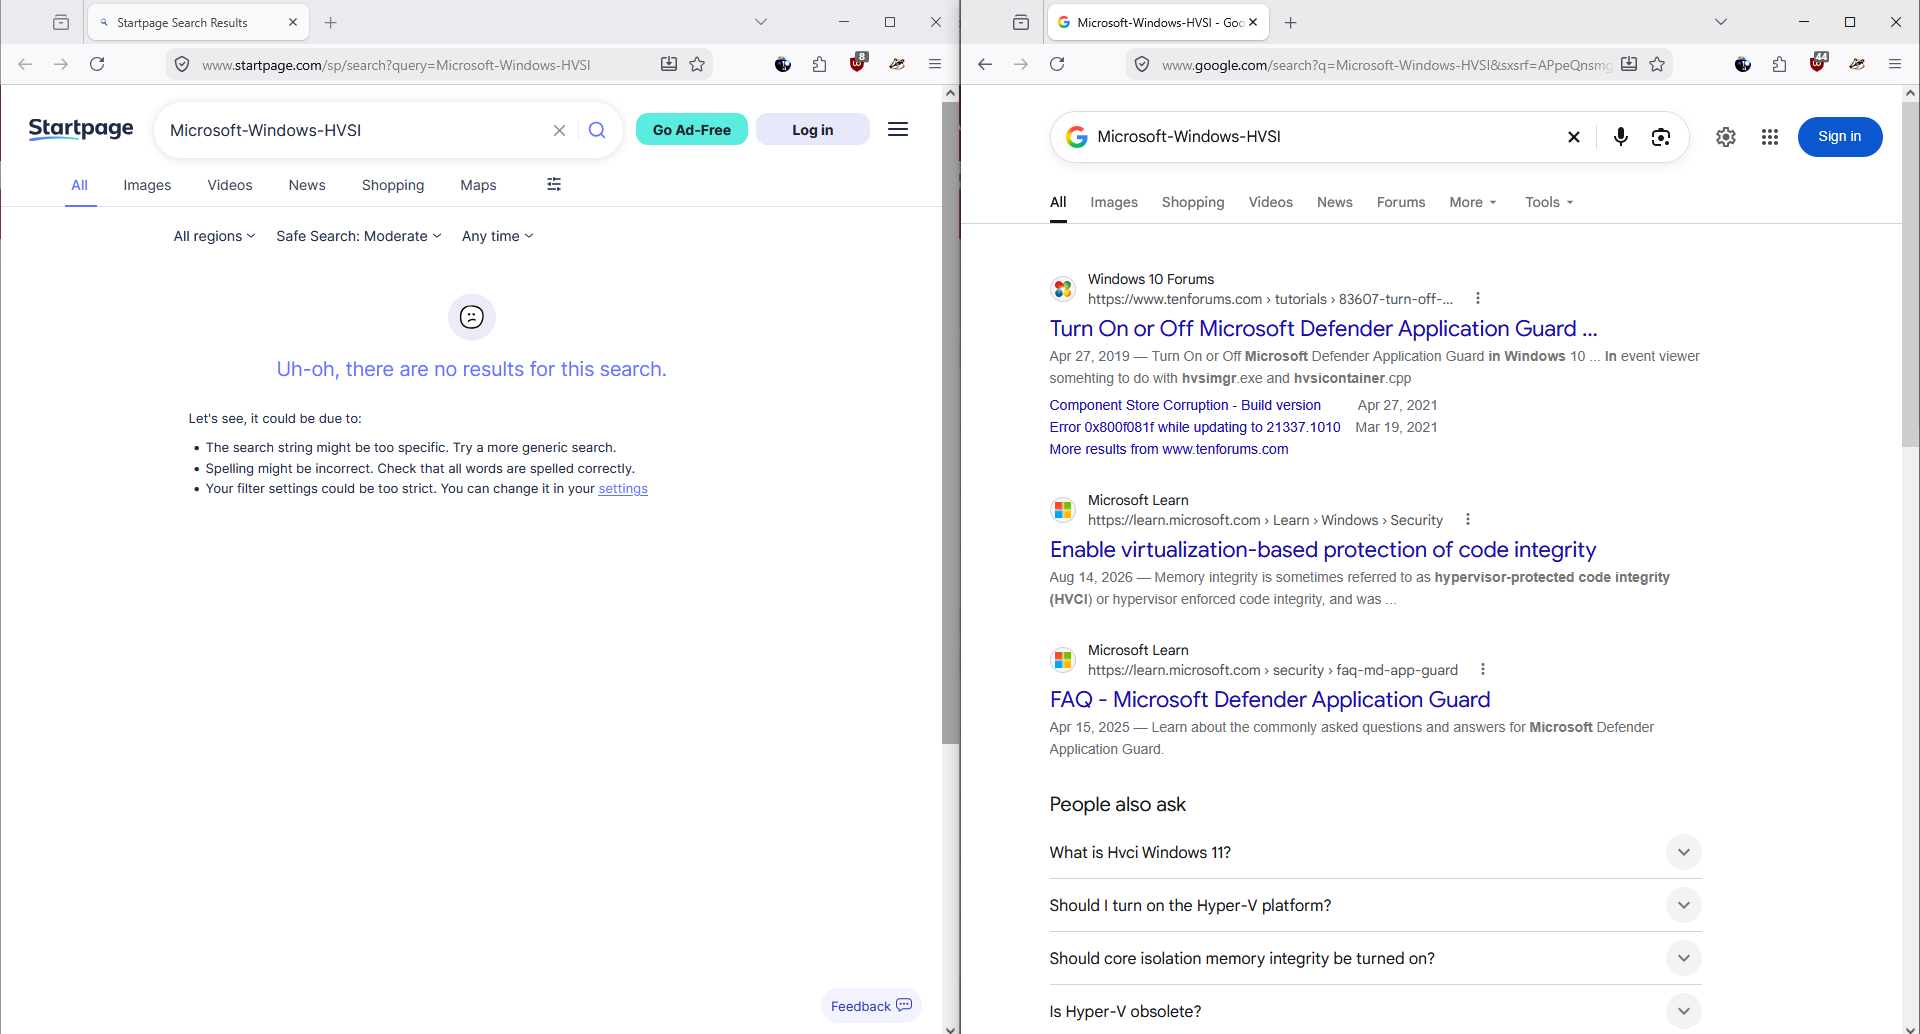Click the Google search text field
Viewport: 1920px width, 1034px height.
(x=1323, y=137)
